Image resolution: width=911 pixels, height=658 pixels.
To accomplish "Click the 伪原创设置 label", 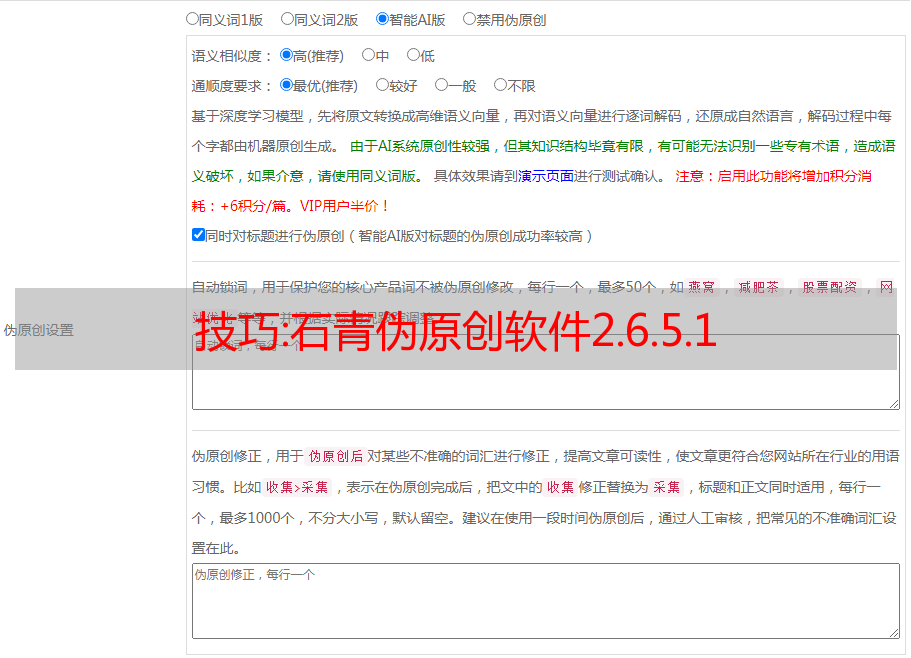I will [38, 330].
